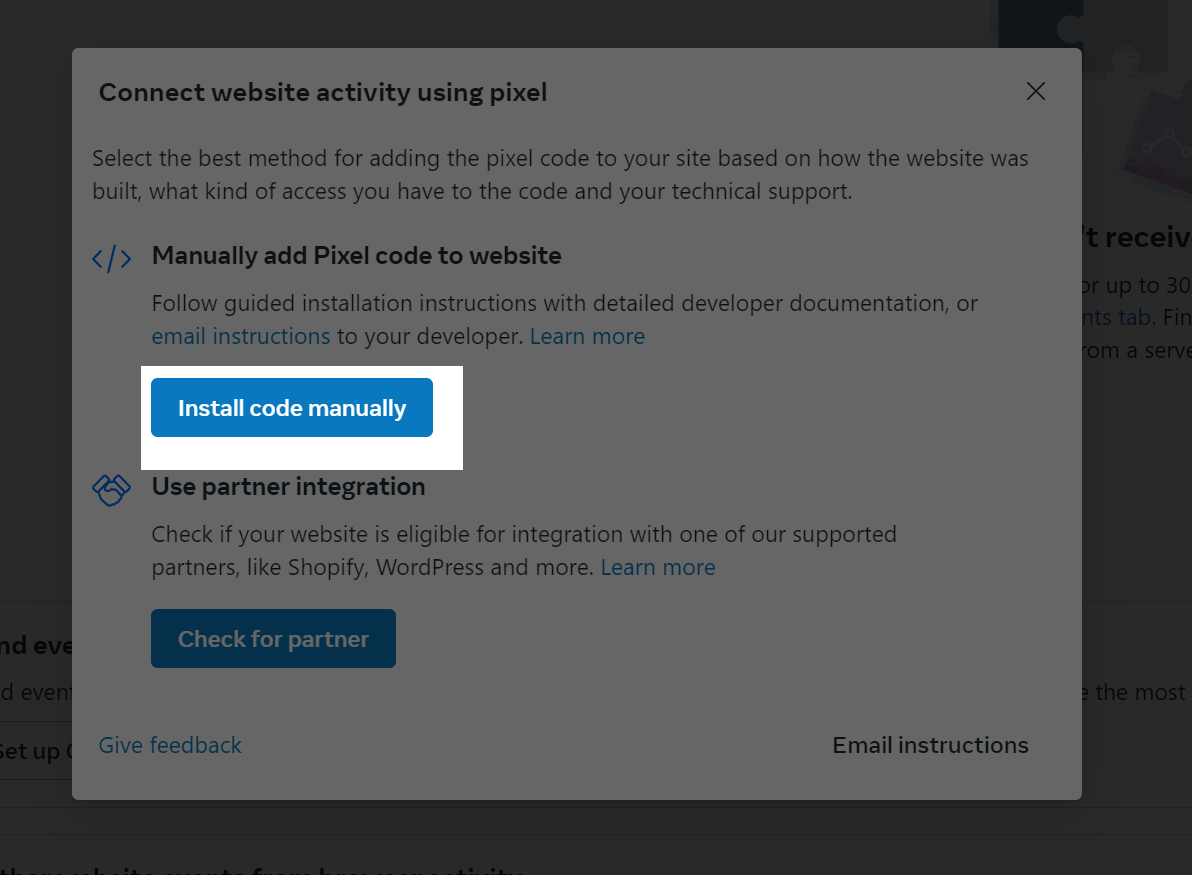Click the handshake partner integration icon
Image resolution: width=1192 pixels, height=875 pixels.
112,490
